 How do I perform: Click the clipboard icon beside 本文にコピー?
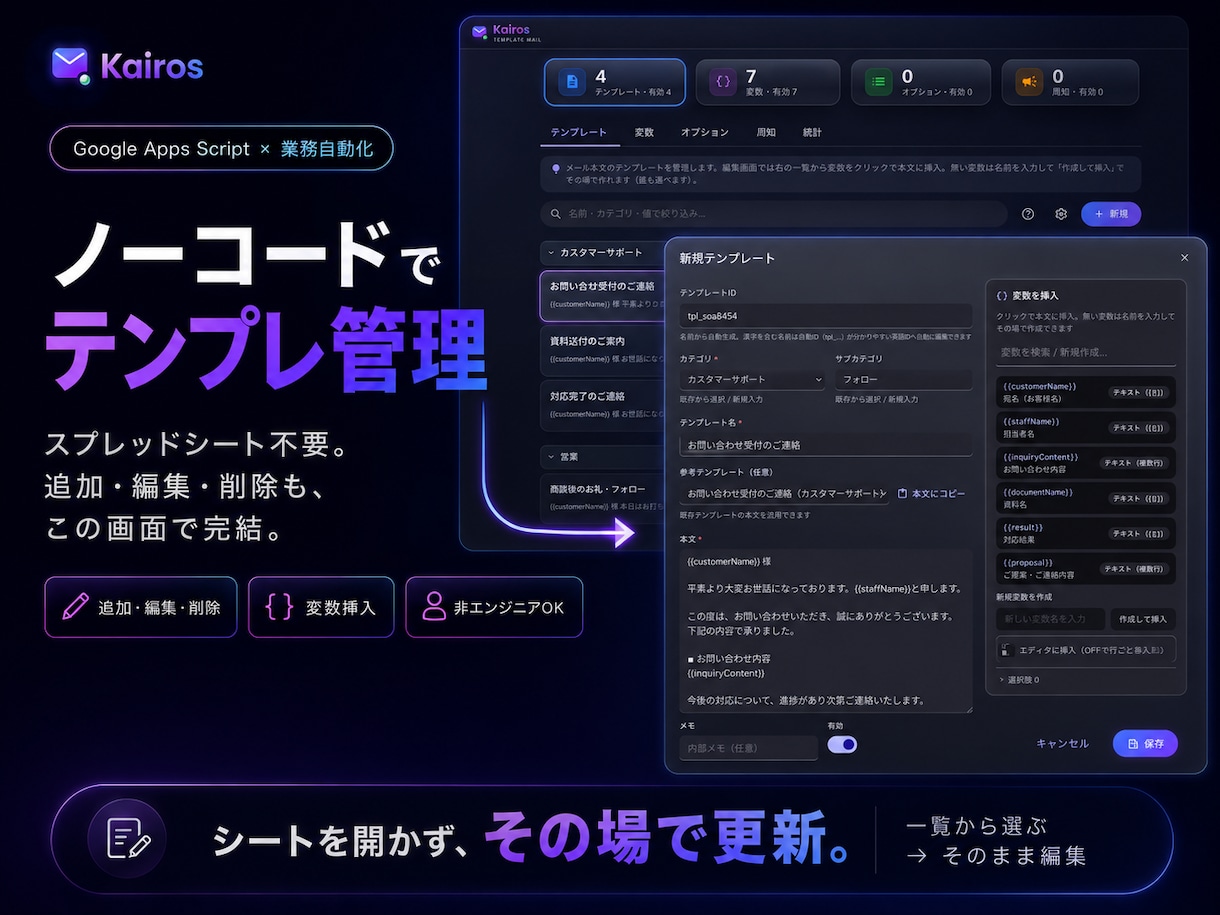point(903,494)
